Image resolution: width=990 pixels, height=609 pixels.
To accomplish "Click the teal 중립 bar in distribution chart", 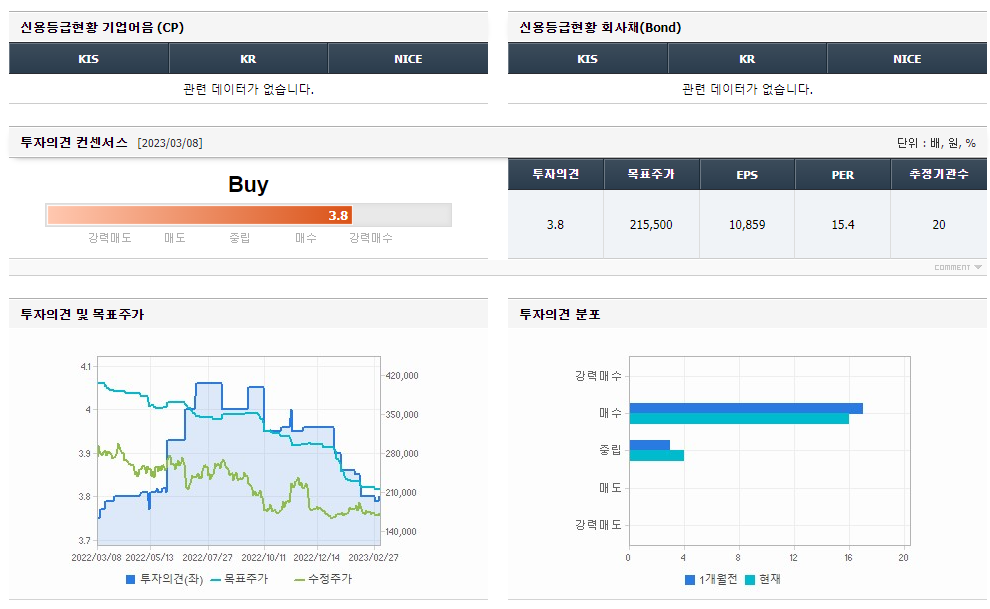I will [x=657, y=455].
